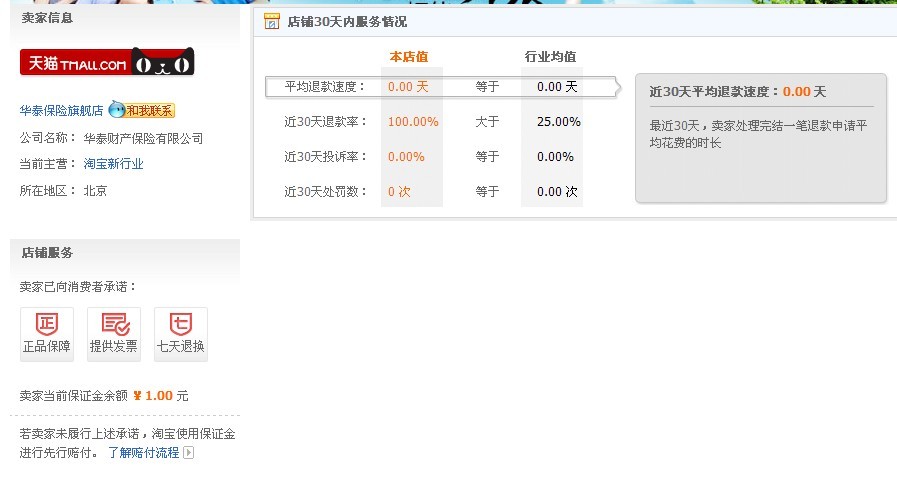
Task: Click the Wangwang chat bubble icon
Action: coord(116,109)
